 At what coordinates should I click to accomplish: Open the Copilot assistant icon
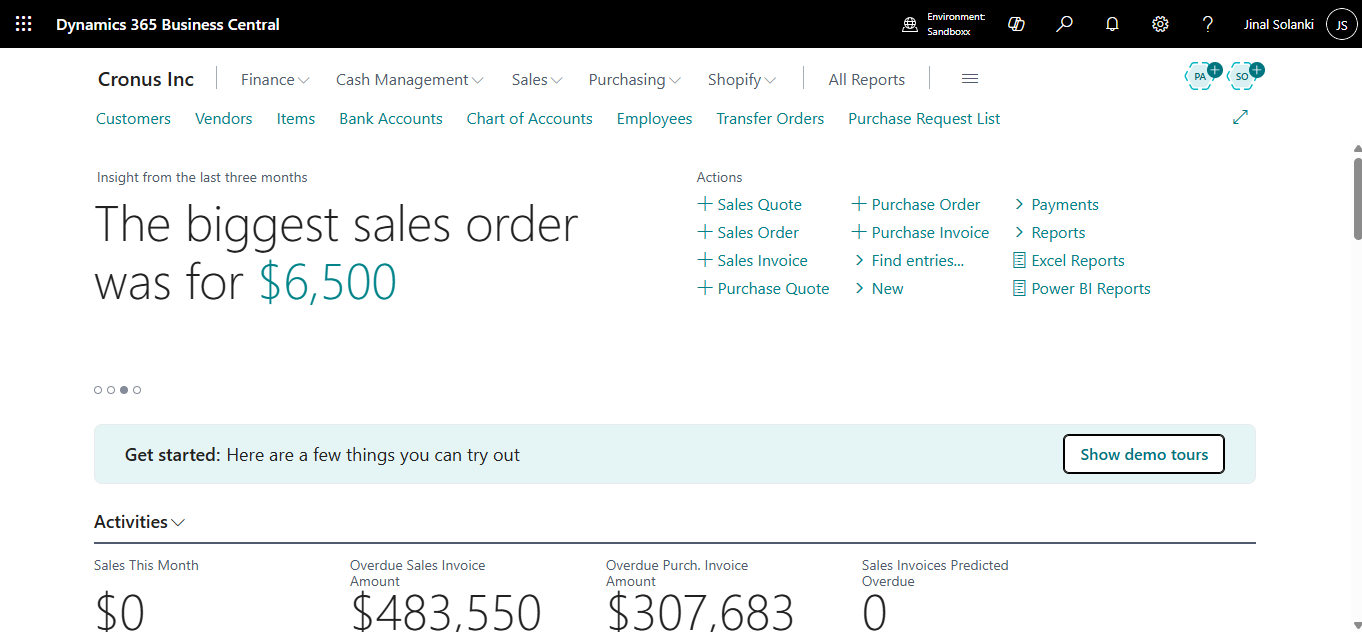pyautogui.click(x=1016, y=23)
